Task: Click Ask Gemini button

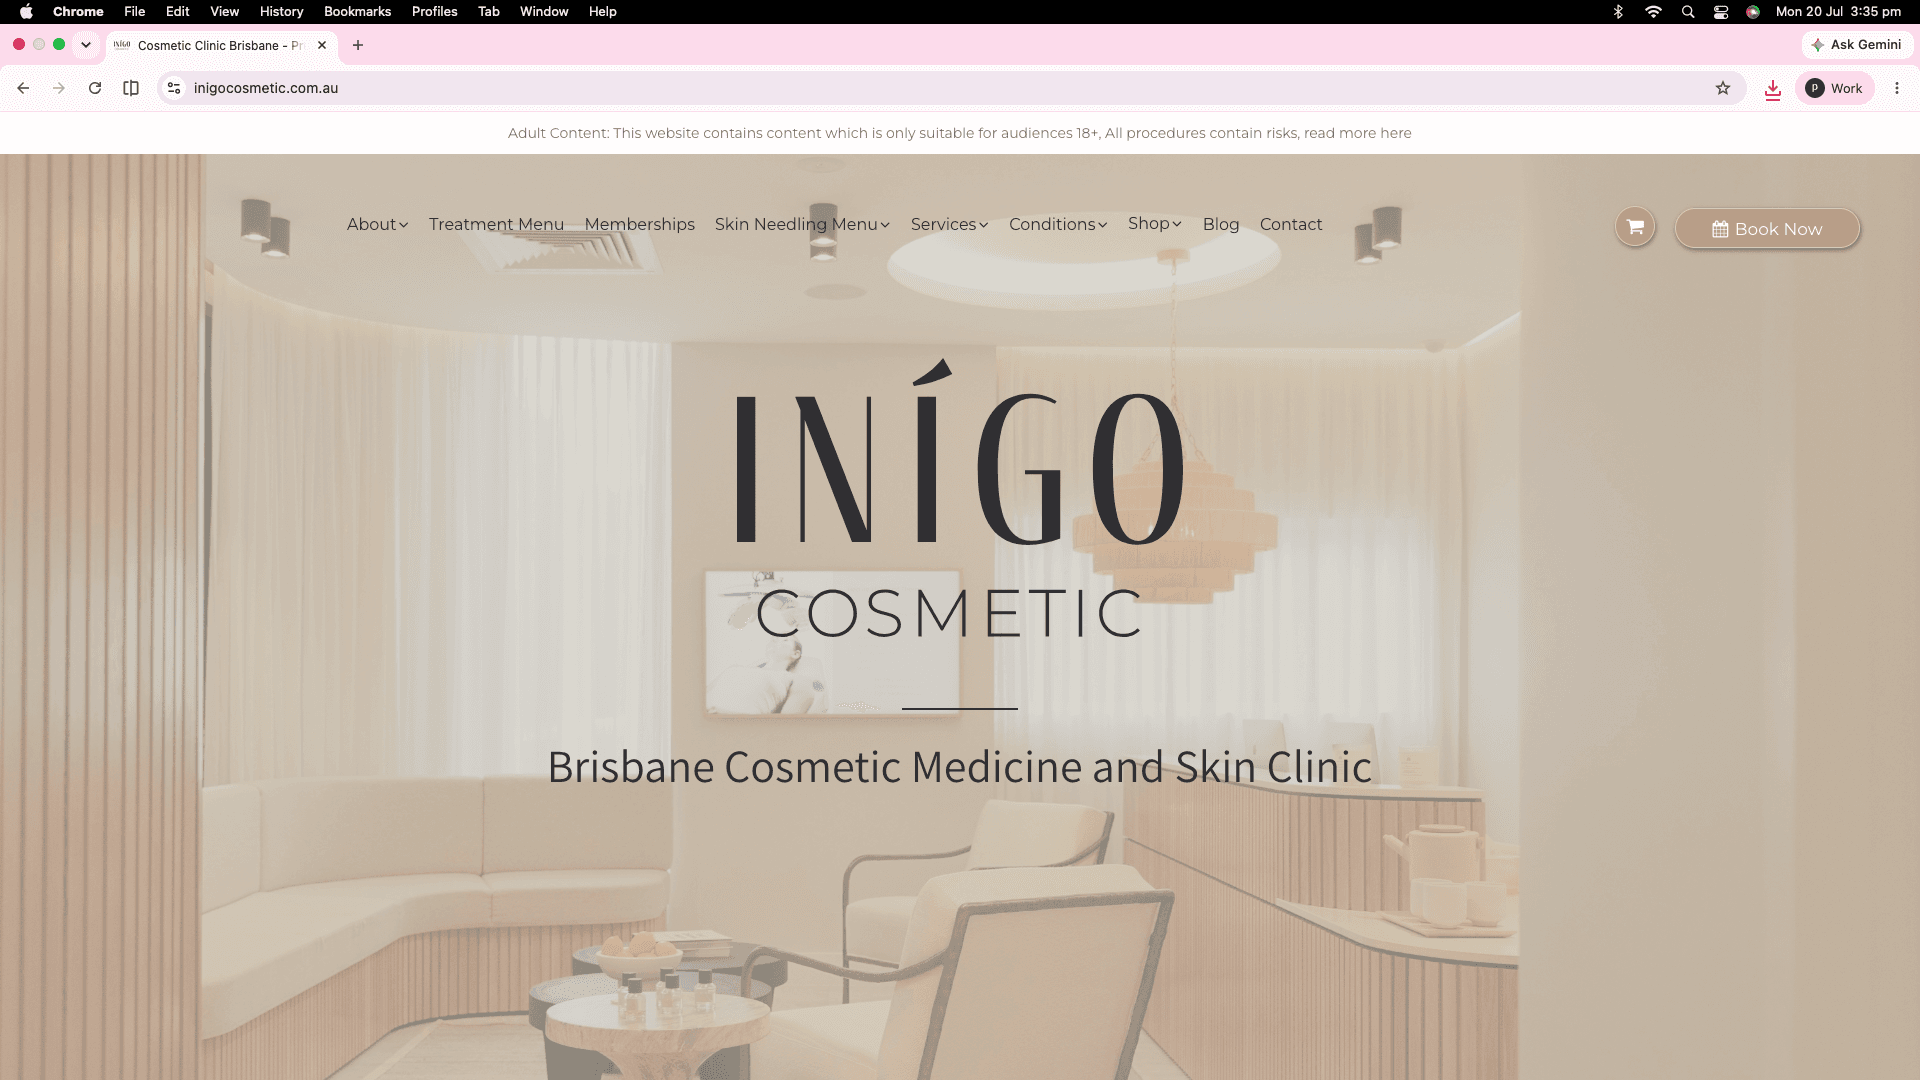Action: (x=1857, y=45)
